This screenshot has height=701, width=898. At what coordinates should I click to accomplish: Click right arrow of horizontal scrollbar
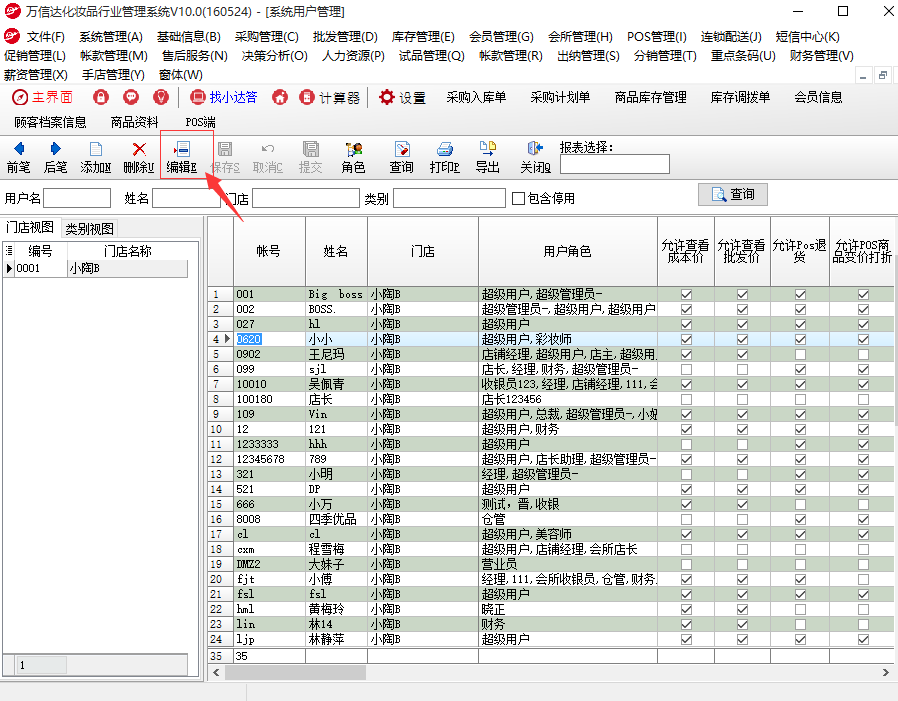(x=885, y=672)
